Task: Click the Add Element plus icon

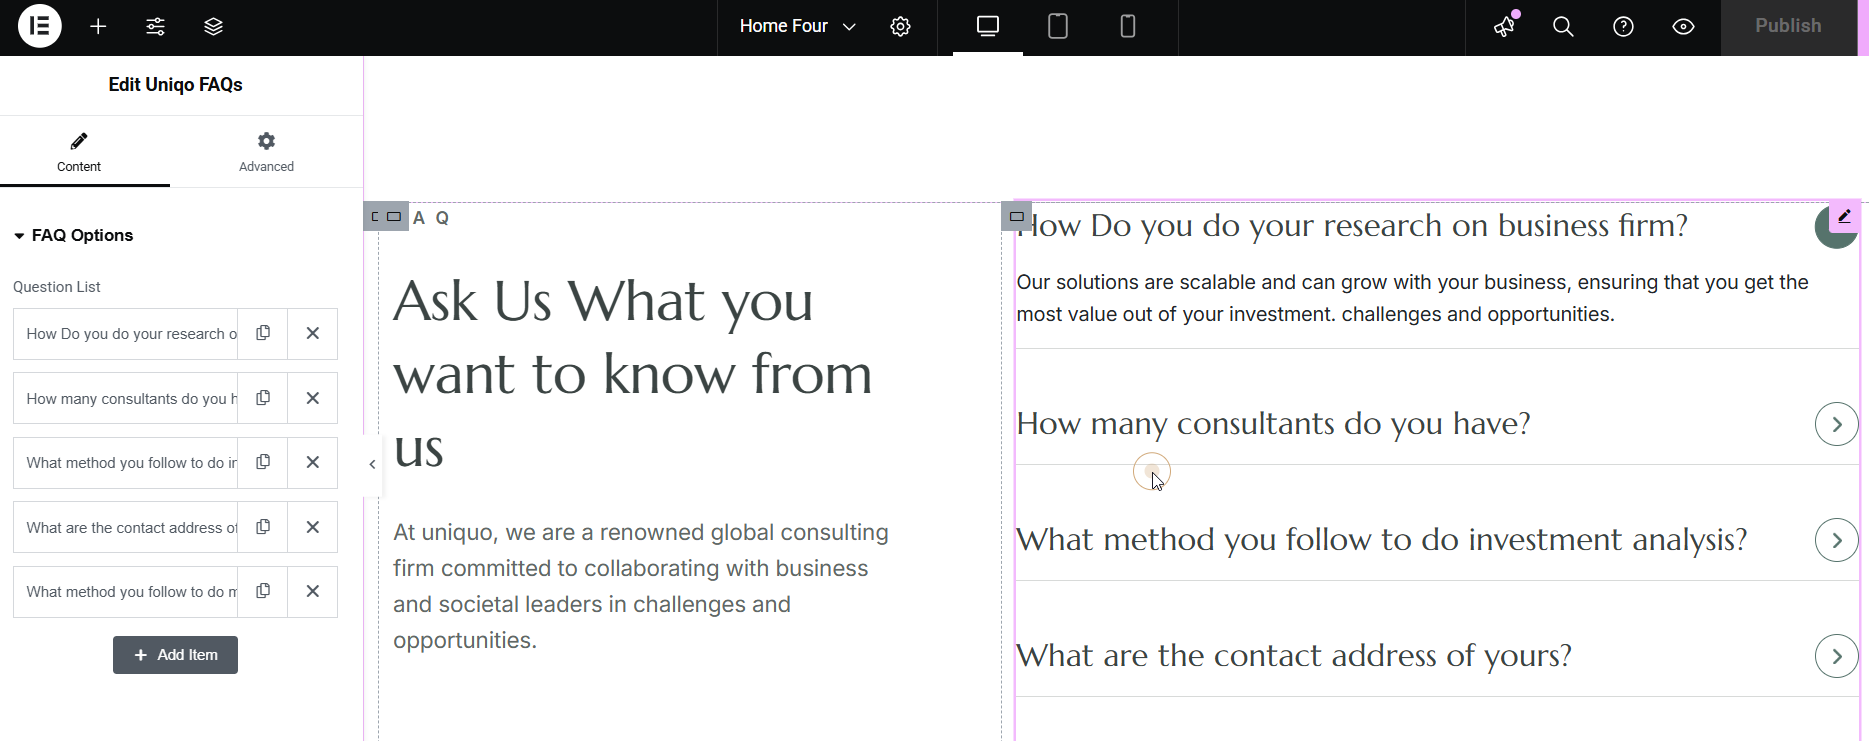Action: click(98, 27)
